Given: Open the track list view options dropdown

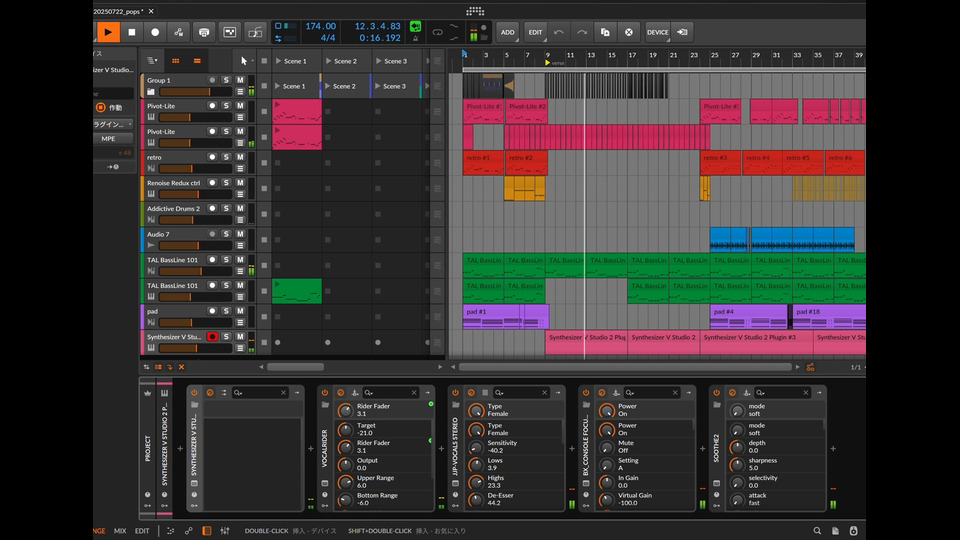Looking at the screenshot, I should tap(151, 61).
